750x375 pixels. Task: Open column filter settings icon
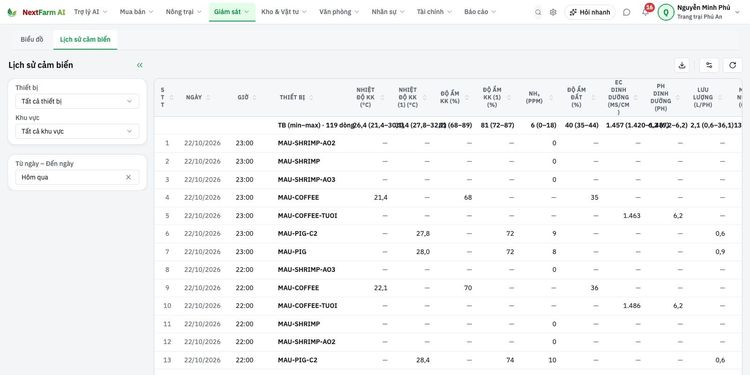pos(709,66)
